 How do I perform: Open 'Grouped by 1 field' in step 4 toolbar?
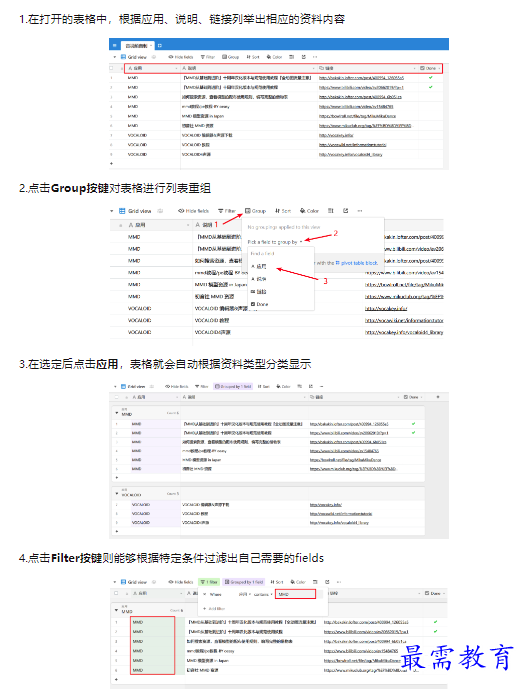pyautogui.click(x=244, y=582)
